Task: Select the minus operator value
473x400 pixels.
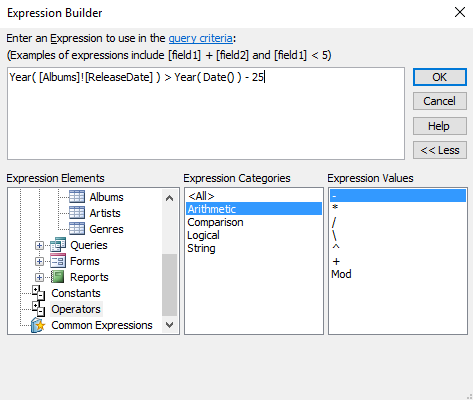Action: [398, 196]
